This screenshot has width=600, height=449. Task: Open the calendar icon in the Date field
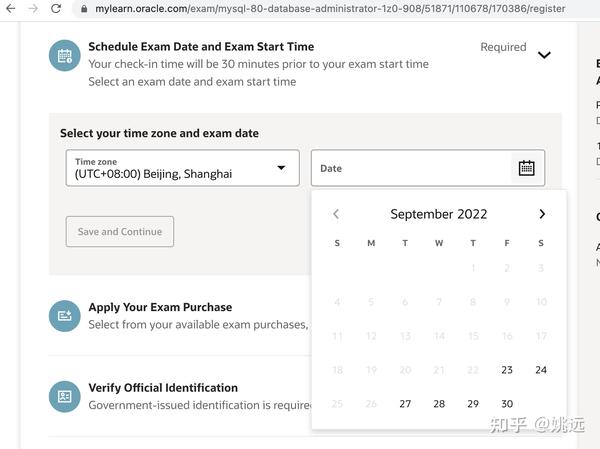(x=527, y=168)
